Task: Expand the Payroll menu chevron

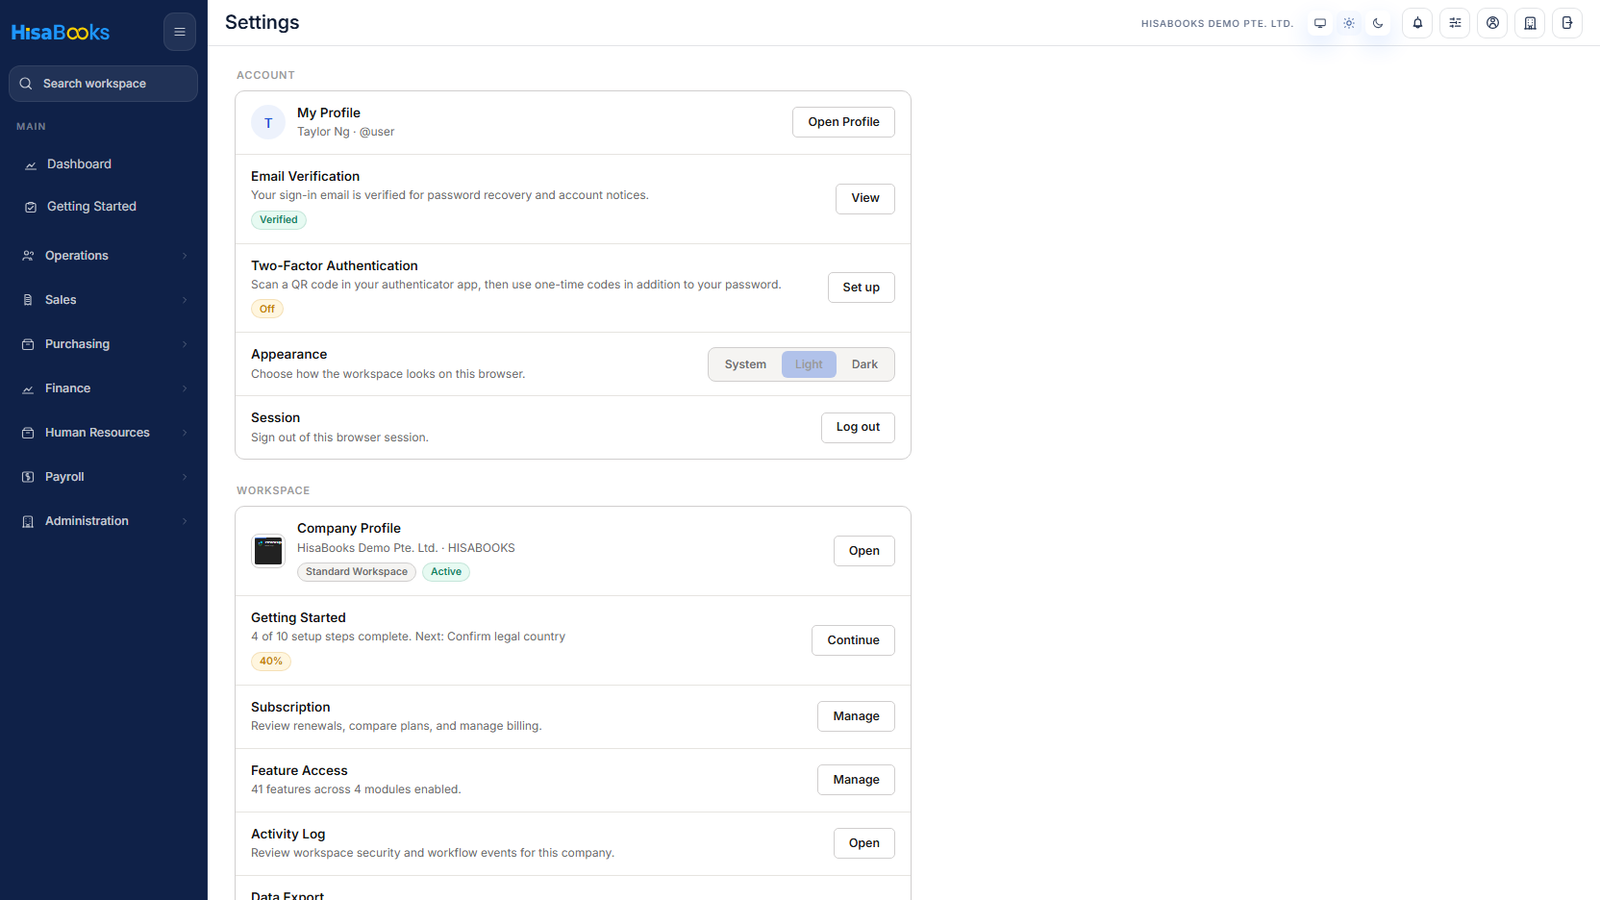Action: tap(185, 477)
